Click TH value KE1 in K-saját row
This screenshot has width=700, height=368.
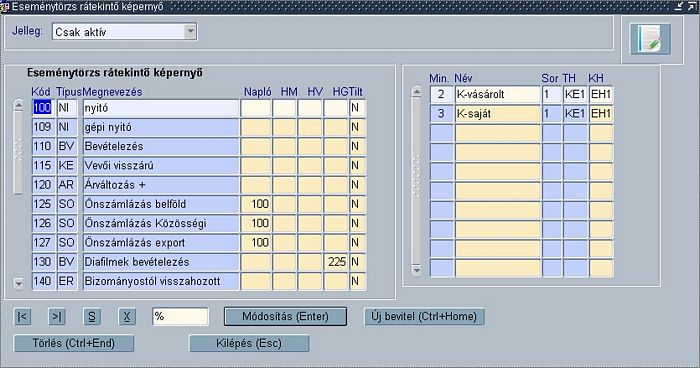[x=575, y=113]
